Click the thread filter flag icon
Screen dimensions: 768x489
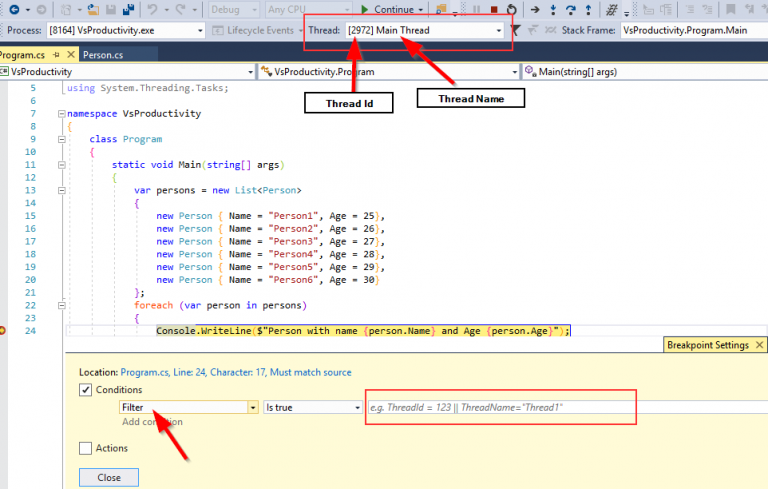(517, 30)
